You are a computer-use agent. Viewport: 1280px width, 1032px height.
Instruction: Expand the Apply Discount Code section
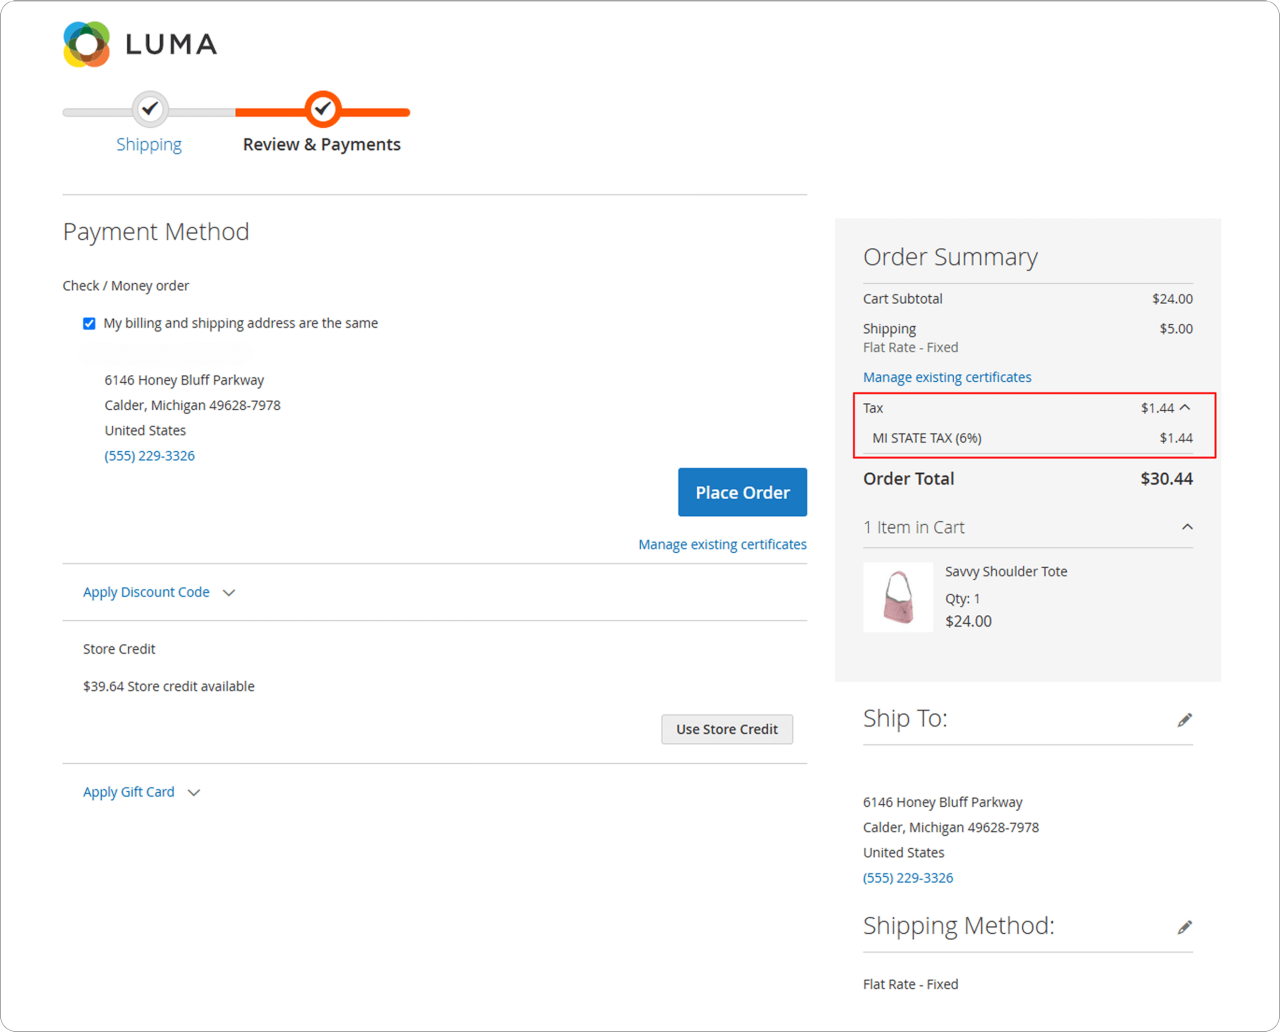[x=146, y=591]
